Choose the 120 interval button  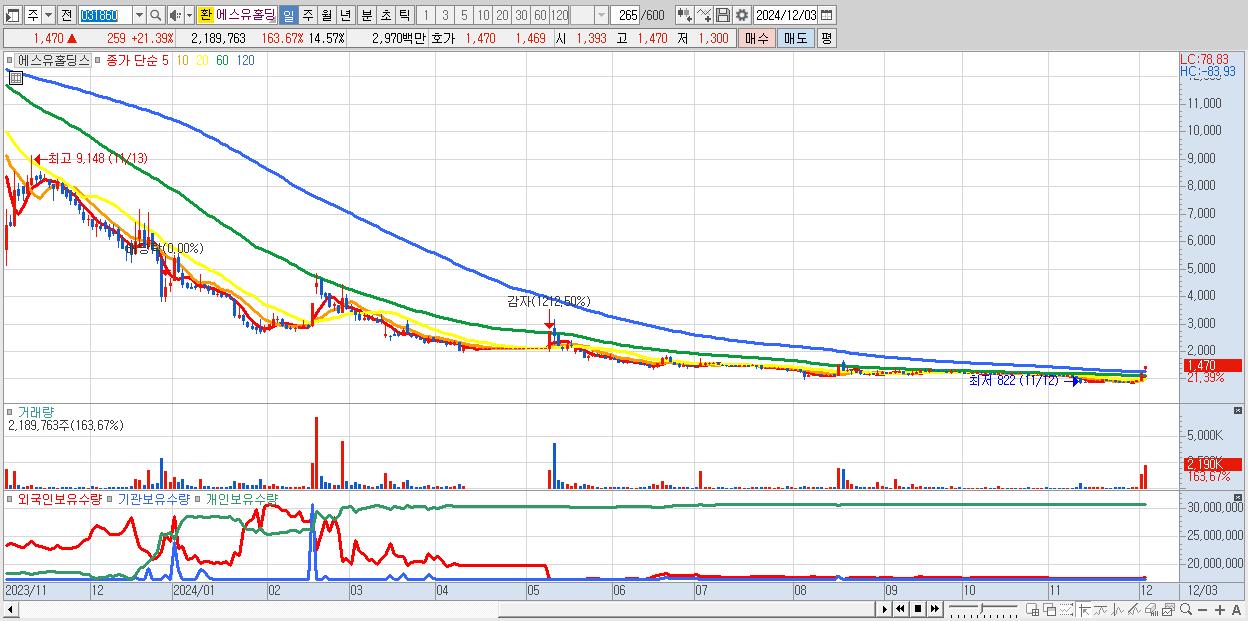click(560, 15)
